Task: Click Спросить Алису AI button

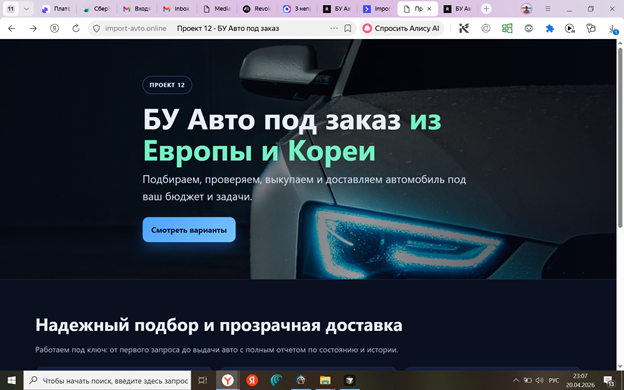Action: pyautogui.click(x=402, y=28)
